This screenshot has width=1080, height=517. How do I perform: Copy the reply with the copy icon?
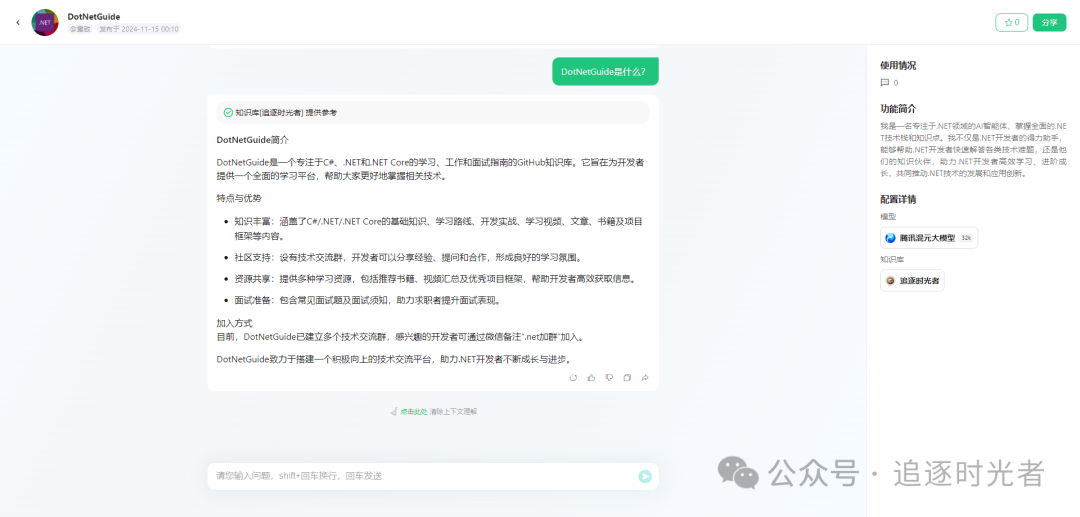click(627, 378)
